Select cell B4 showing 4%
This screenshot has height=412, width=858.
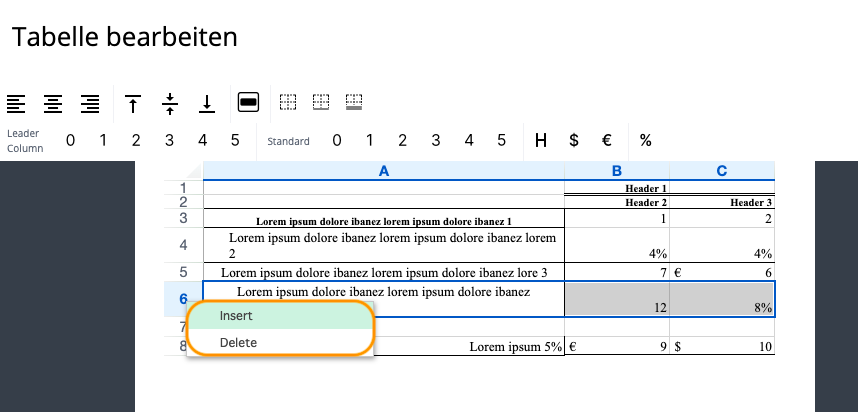point(617,245)
